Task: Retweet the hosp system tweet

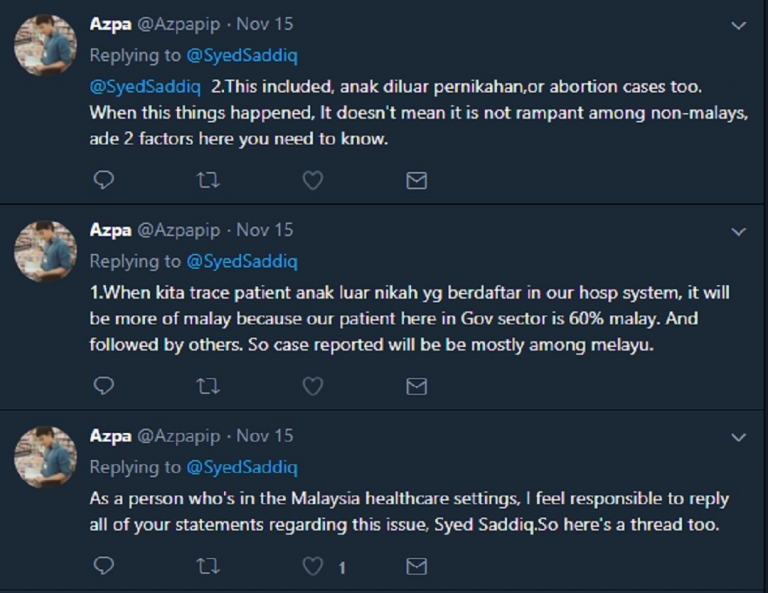Action: (208, 386)
